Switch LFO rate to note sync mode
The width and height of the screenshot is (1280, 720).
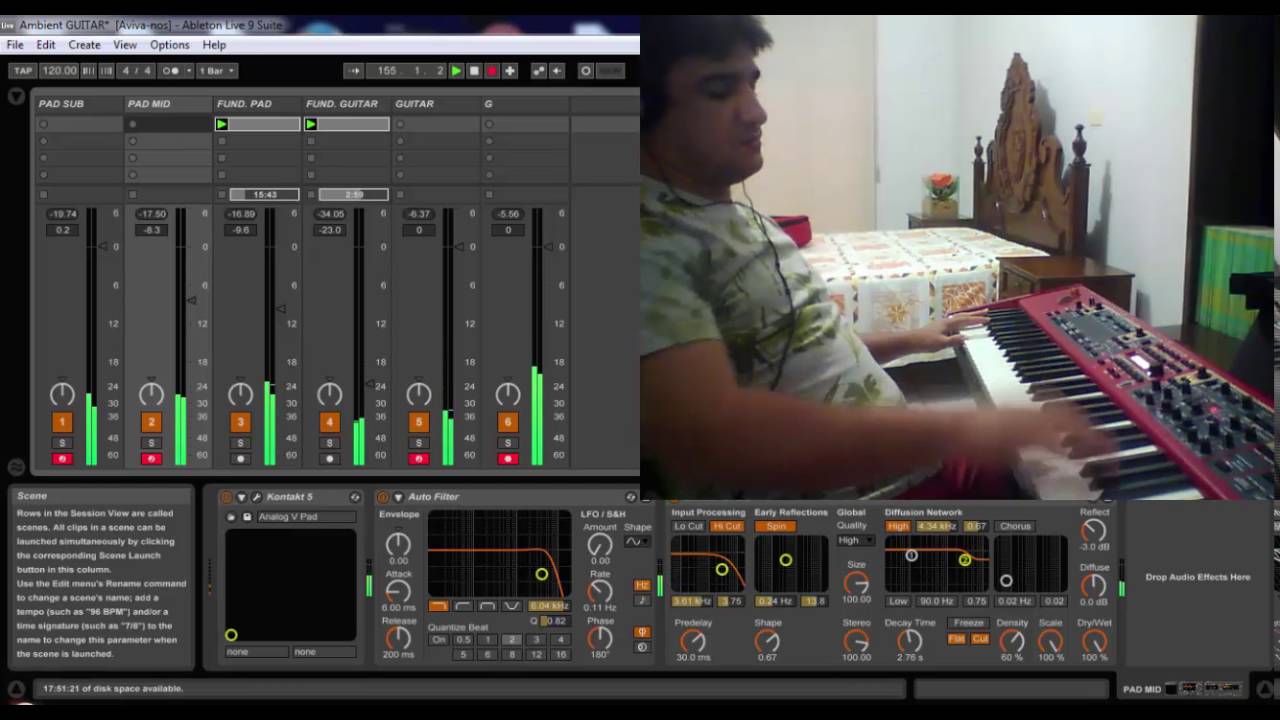click(x=642, y=600)
